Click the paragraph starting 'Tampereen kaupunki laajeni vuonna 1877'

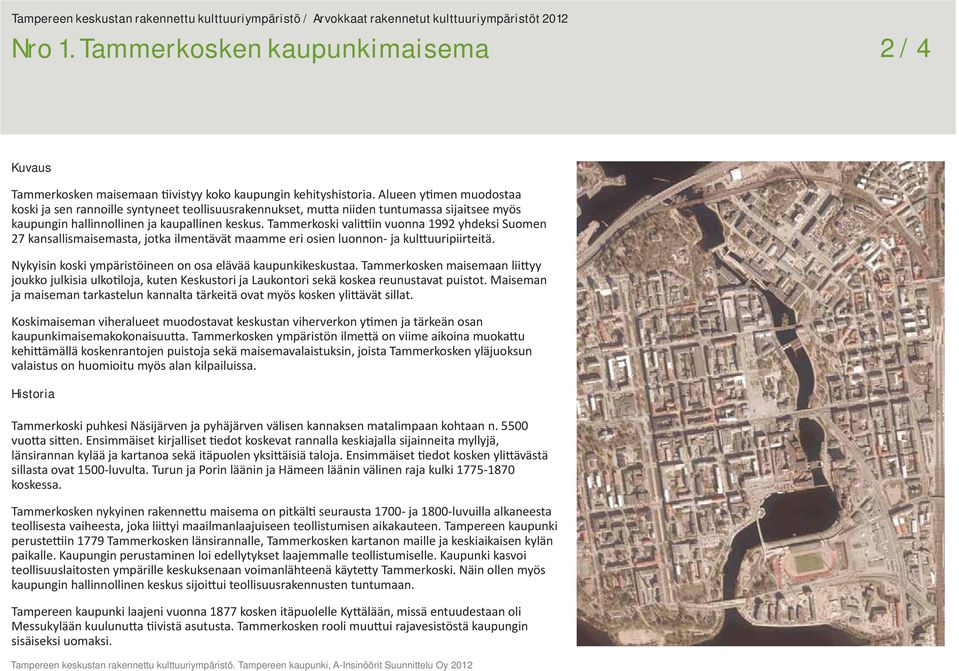click(269, 626)
